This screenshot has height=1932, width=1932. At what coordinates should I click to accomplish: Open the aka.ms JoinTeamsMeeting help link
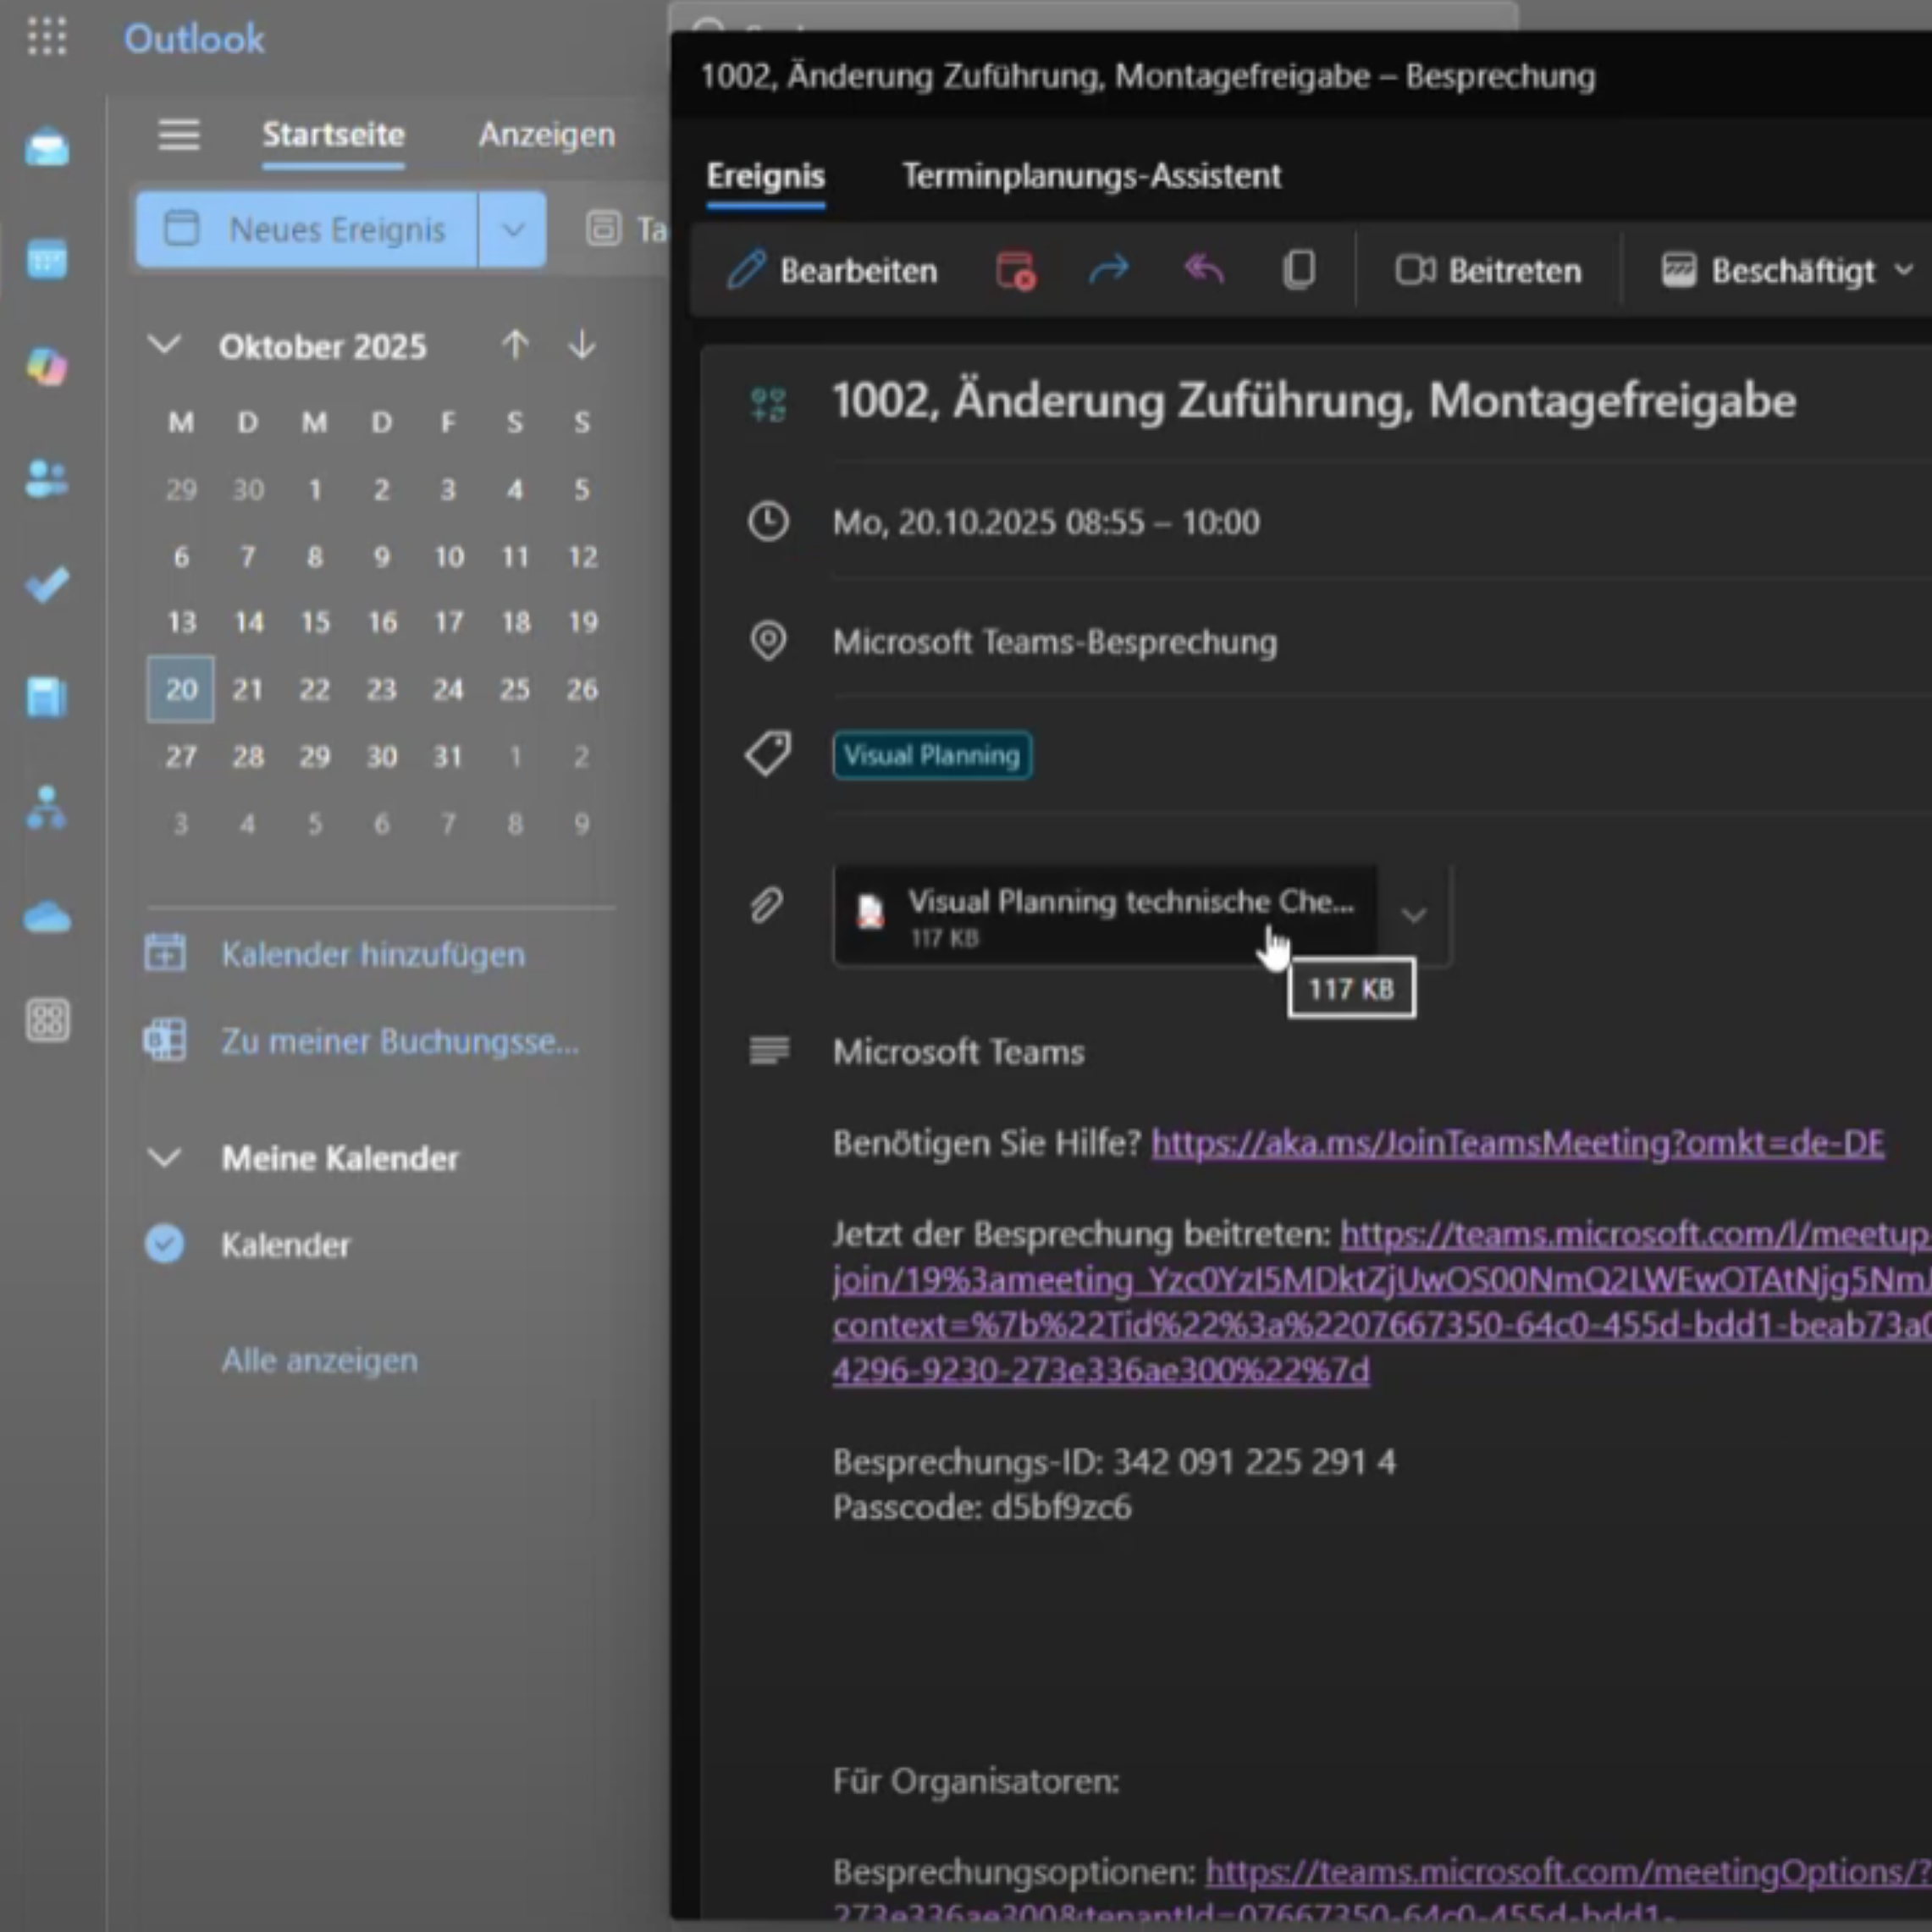[1517, 1143]
